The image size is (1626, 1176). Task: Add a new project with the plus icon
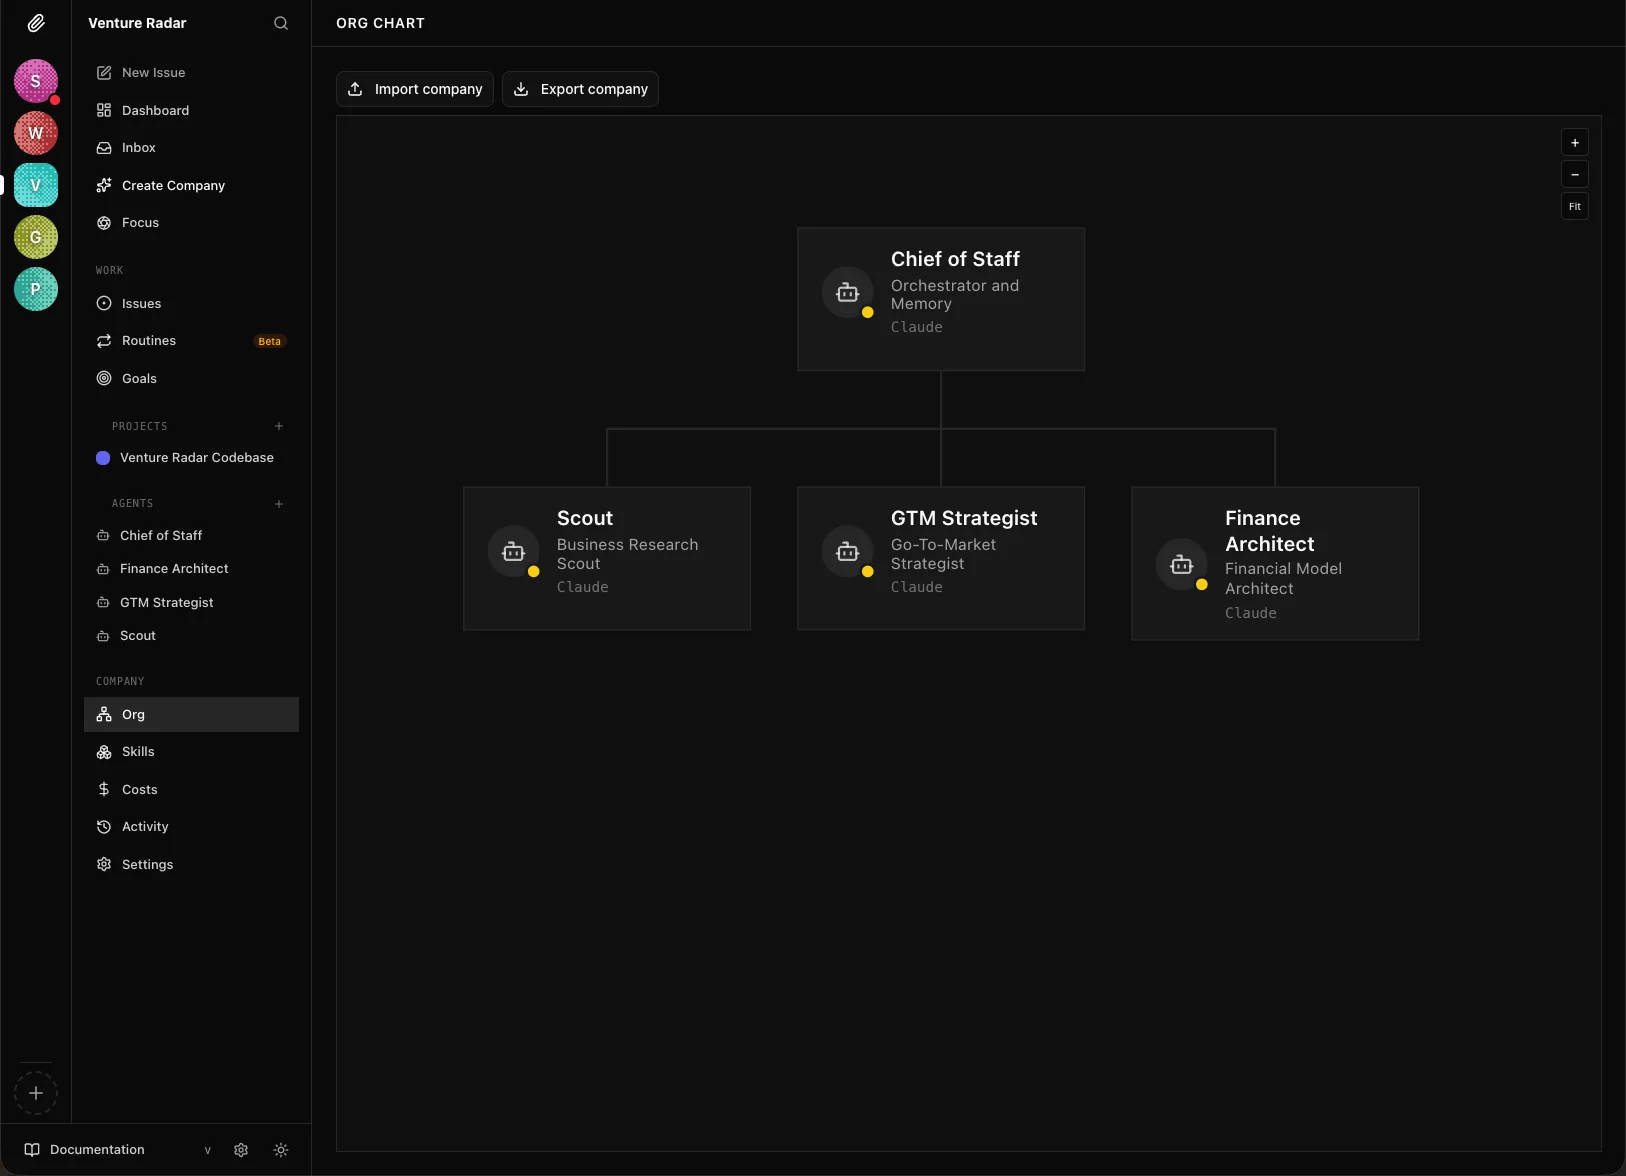pyautogui.click(x=278, y=426)
